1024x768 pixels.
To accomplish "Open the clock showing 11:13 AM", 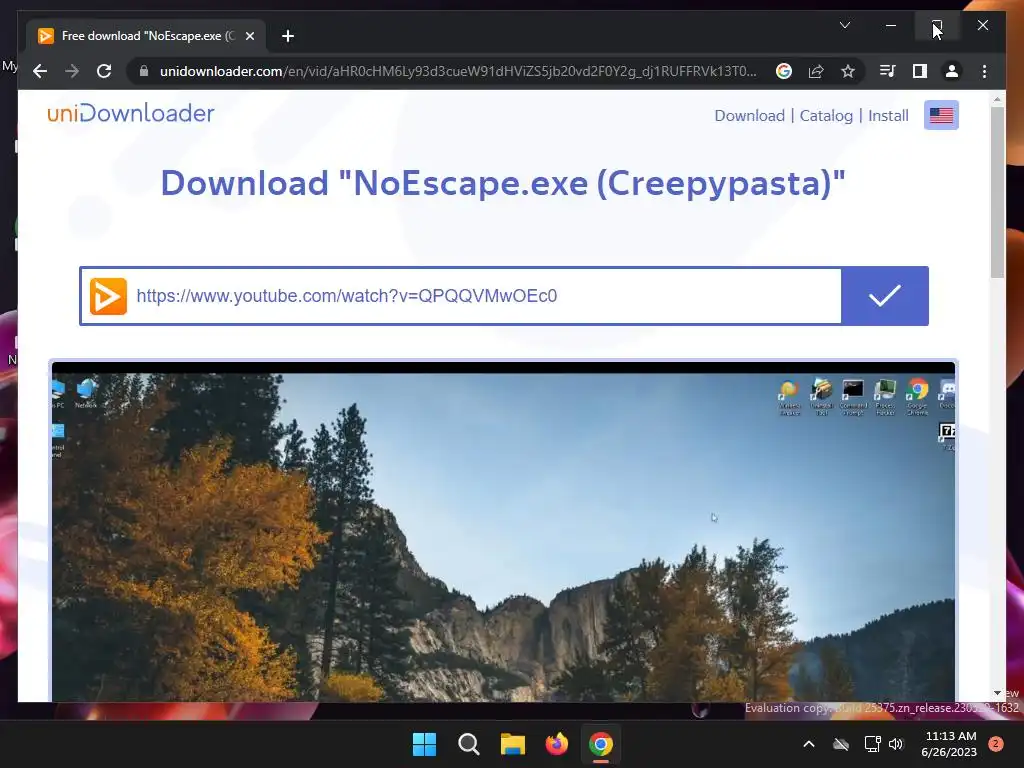I will click(949, 744).
